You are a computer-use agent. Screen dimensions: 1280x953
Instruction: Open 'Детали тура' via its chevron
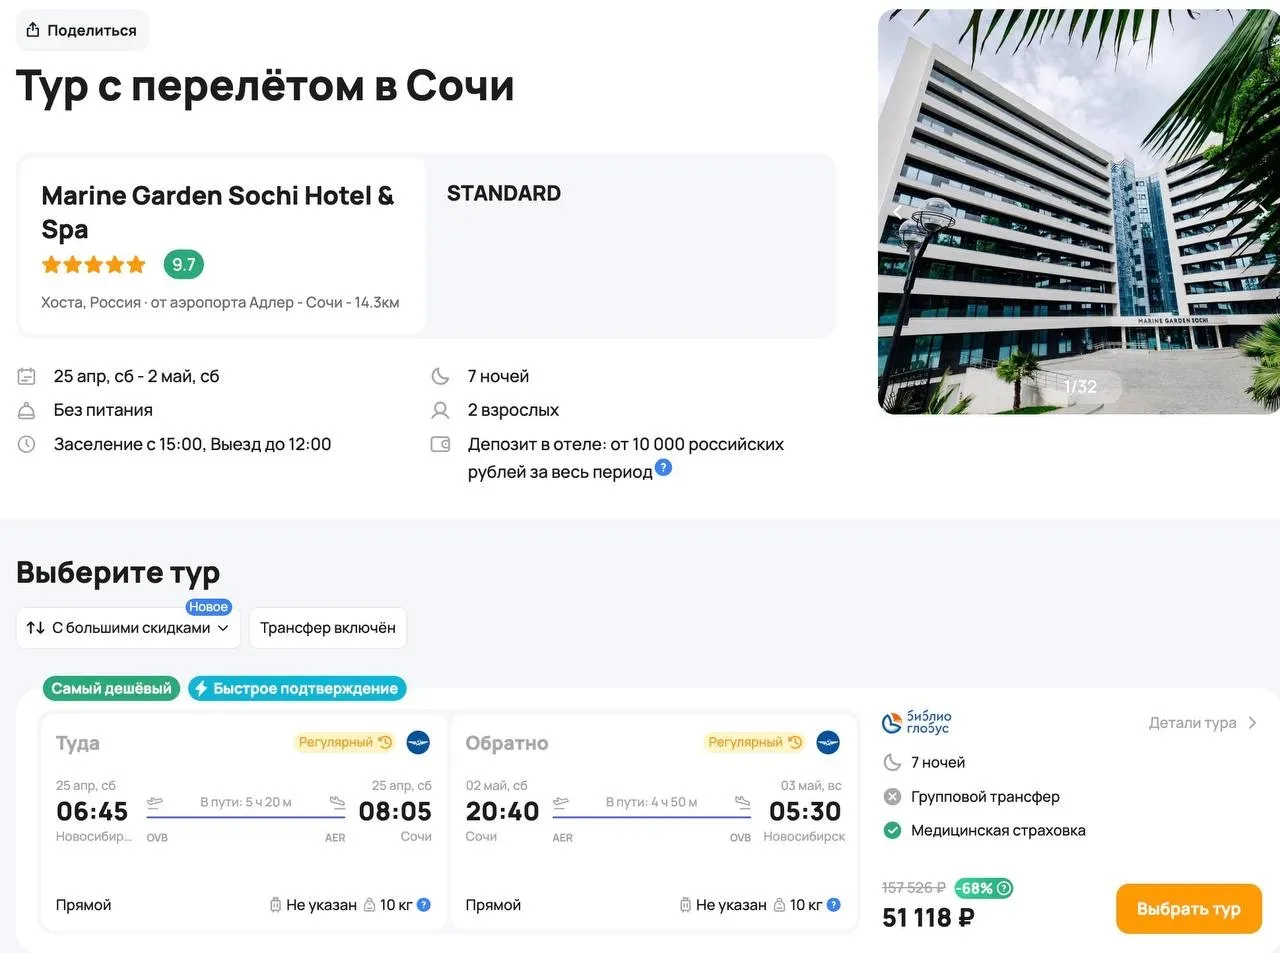click(1252, 723)
